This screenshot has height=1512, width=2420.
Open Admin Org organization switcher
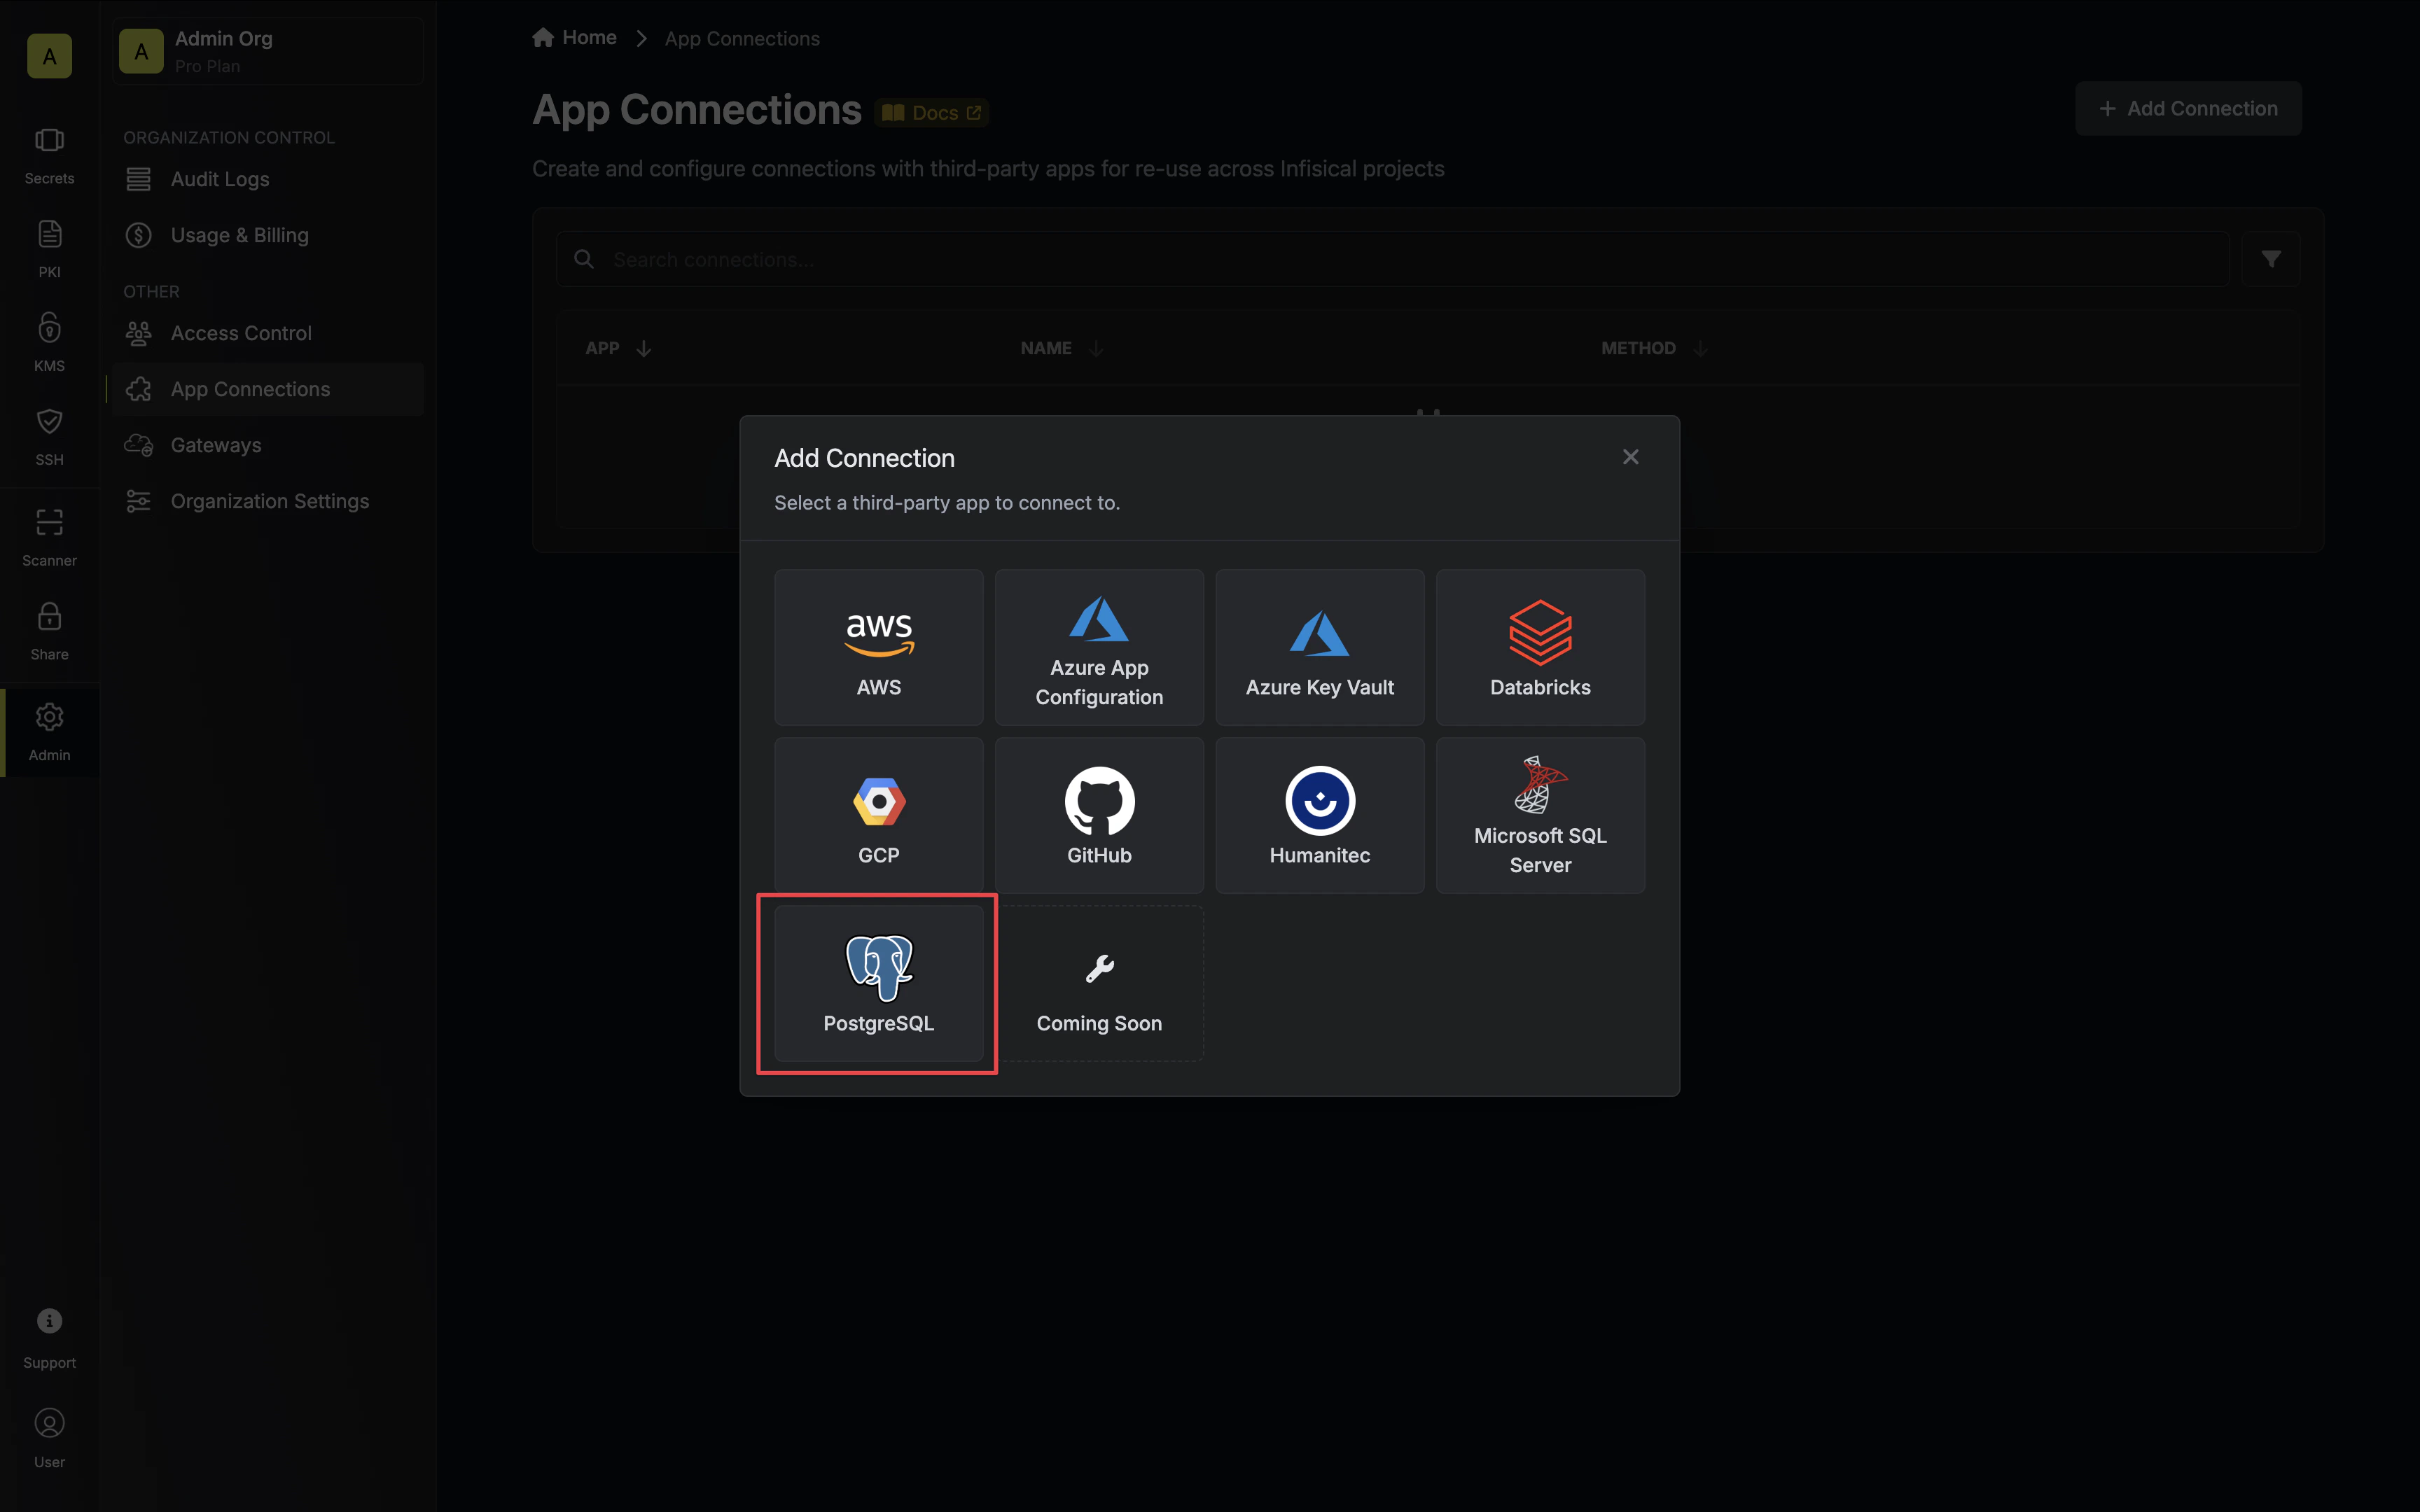(268, 51)
